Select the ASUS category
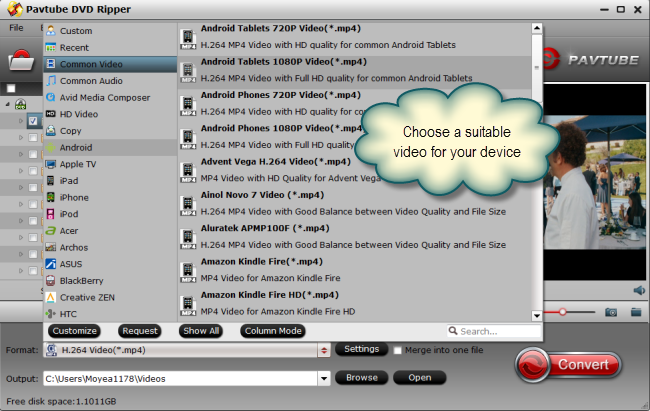 (110, 264)
